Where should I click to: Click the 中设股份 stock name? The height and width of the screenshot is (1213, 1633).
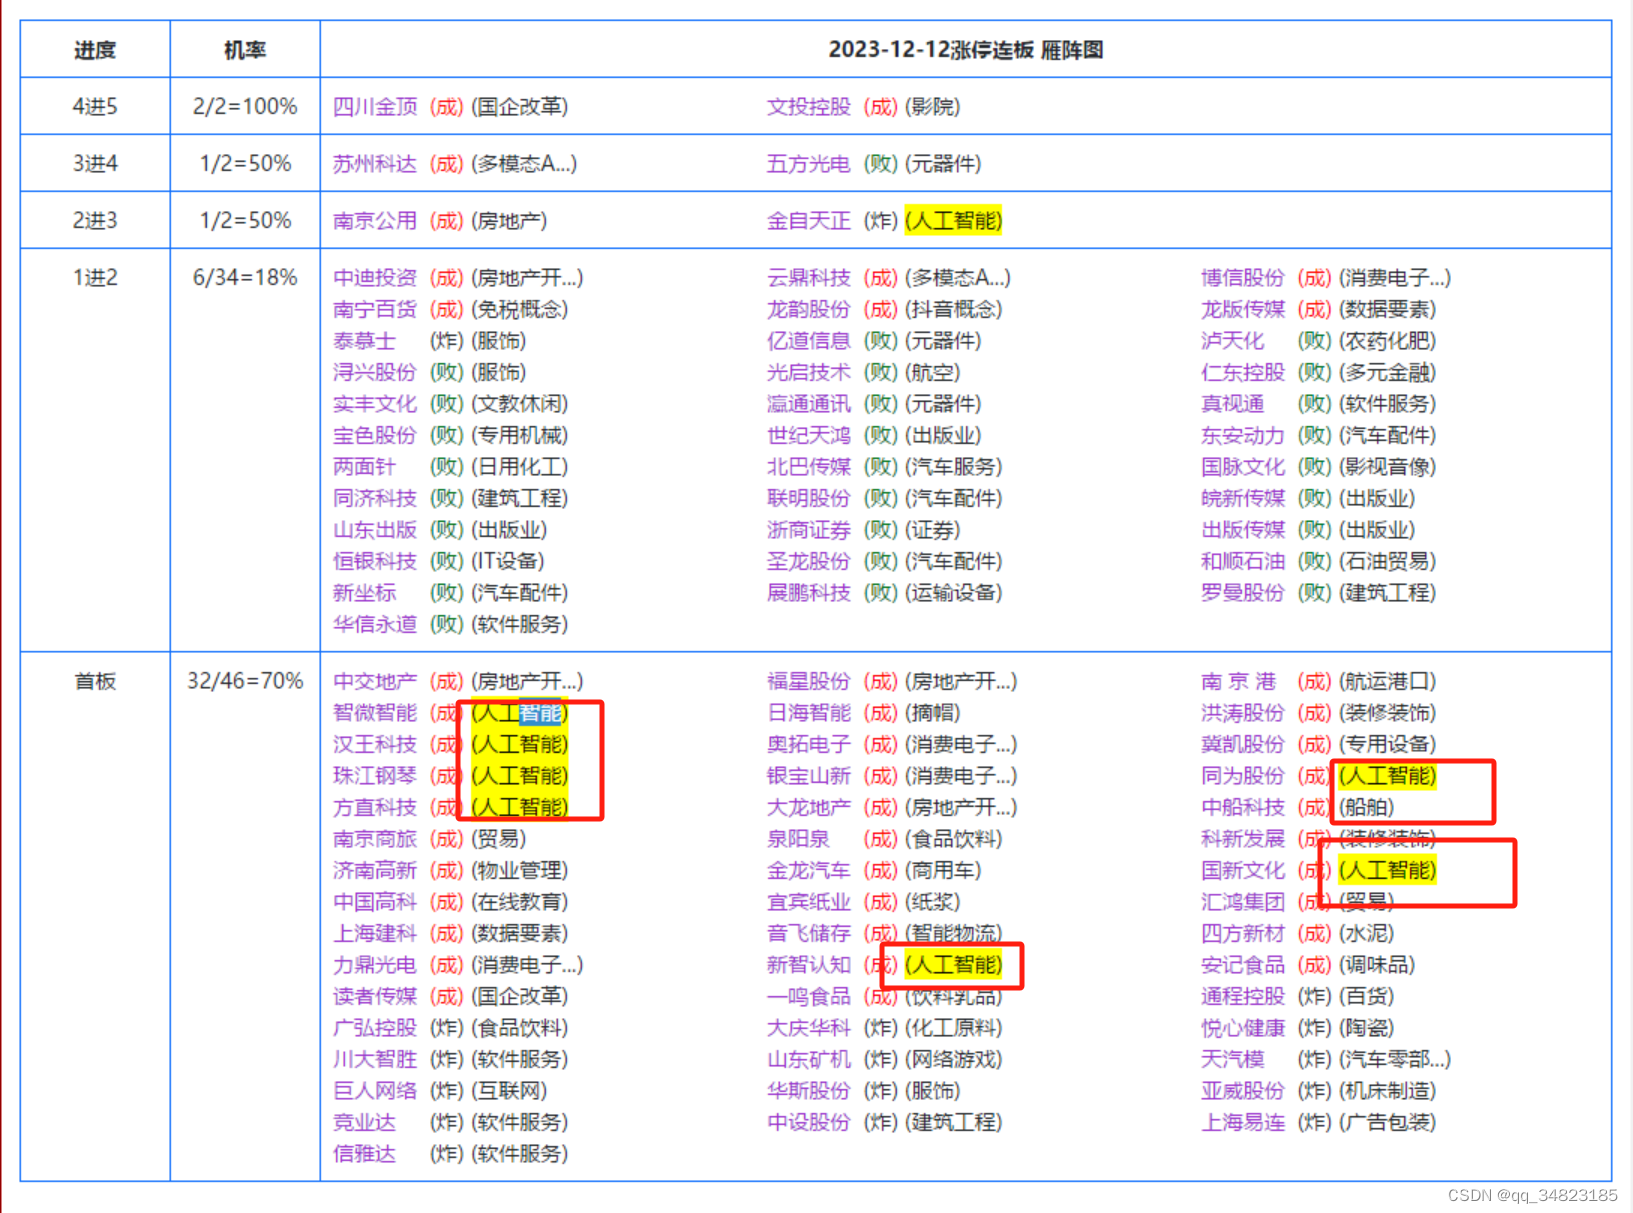click(x=809, y=1123)
